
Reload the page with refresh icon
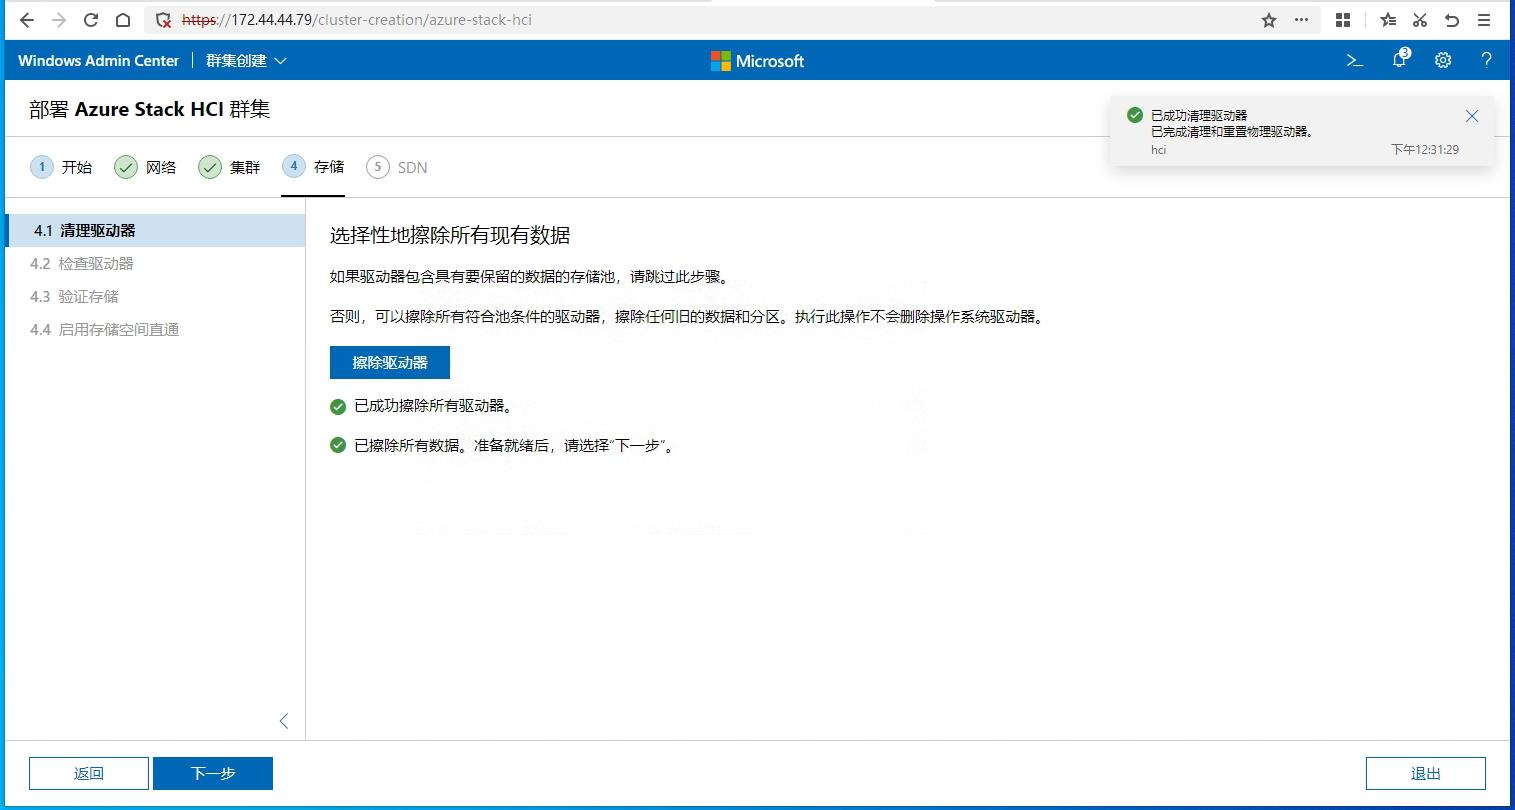pos(91,20)
